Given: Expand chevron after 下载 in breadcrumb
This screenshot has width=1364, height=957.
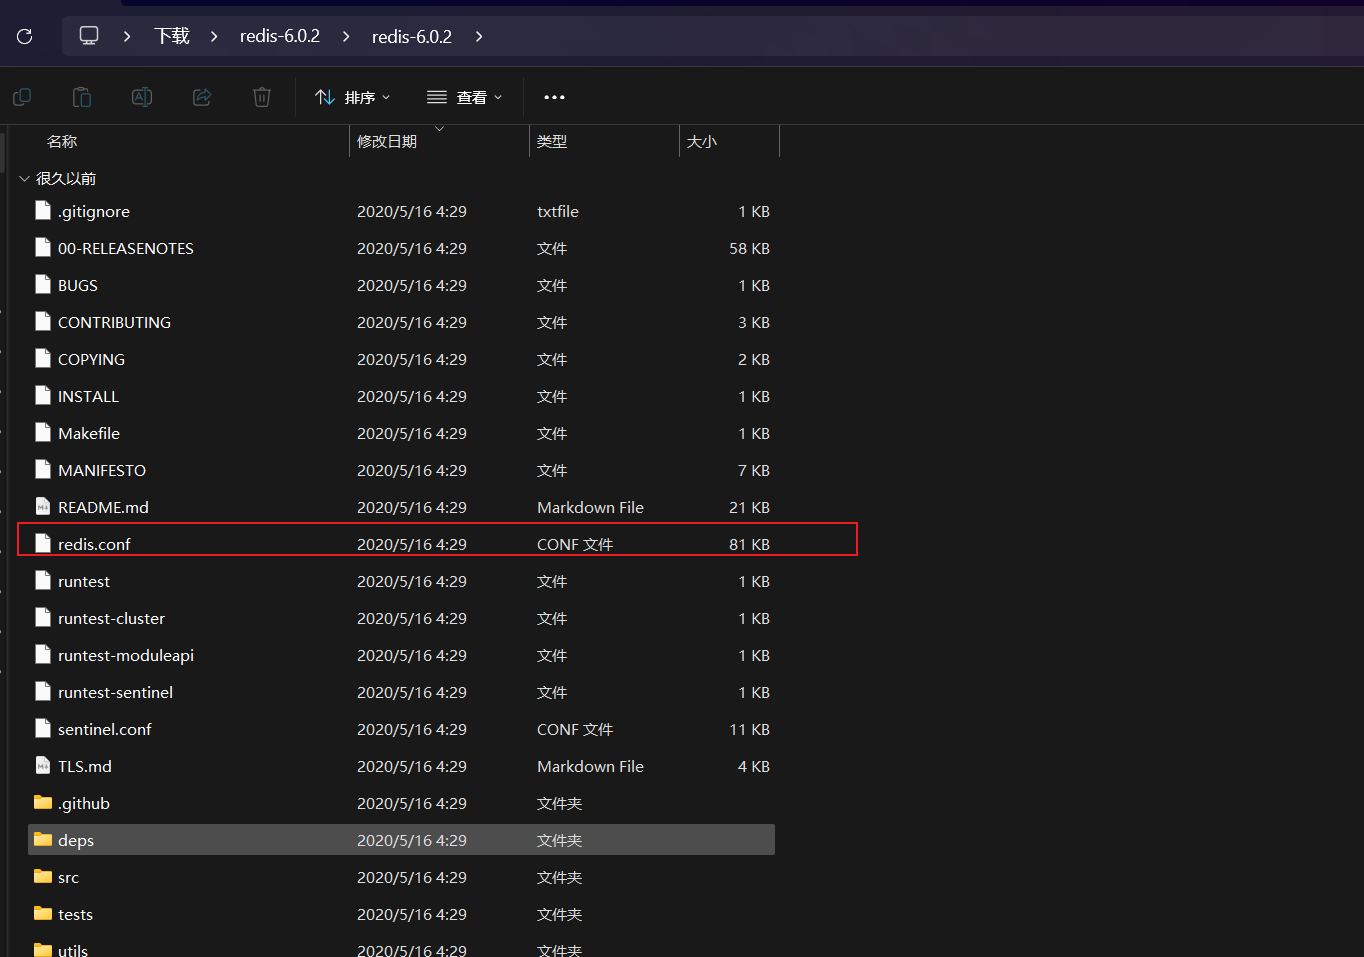Looking at the screenshot, I should click(214, 36).
